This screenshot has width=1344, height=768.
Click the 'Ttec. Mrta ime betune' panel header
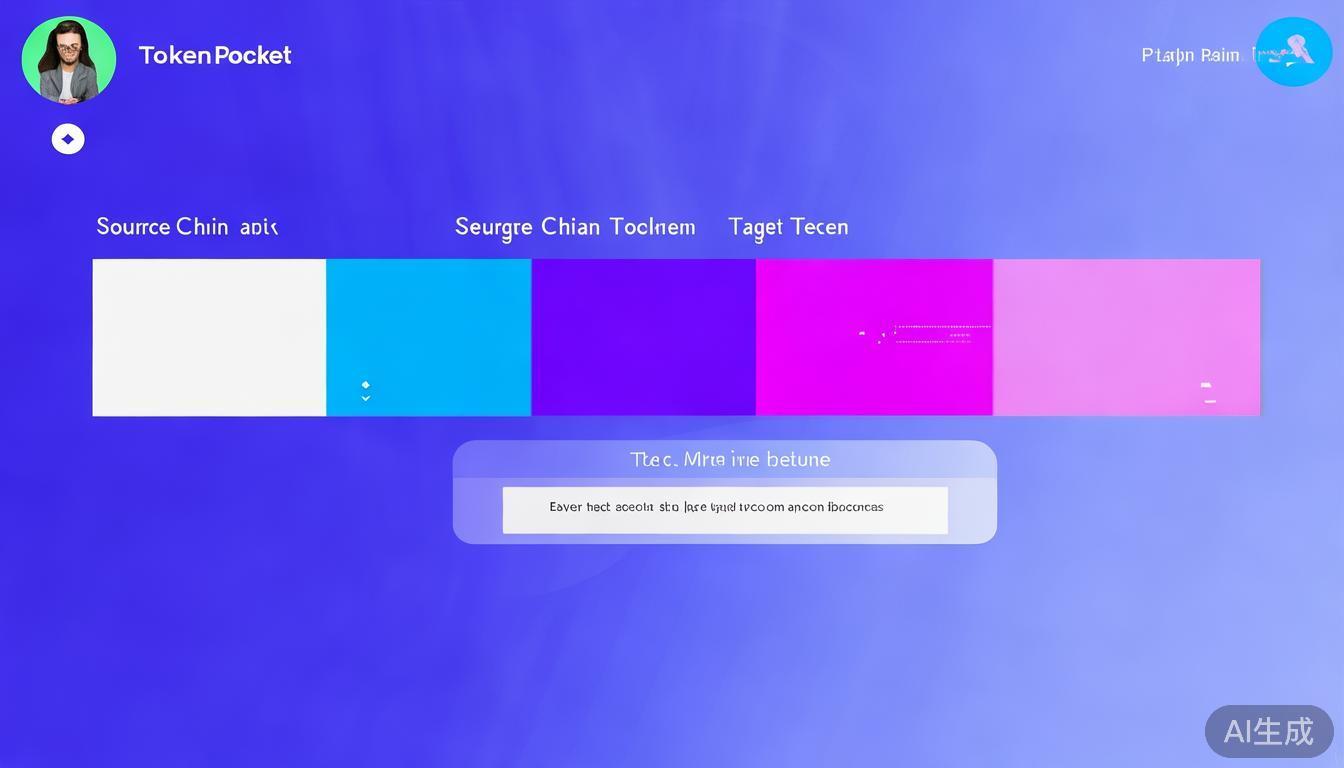coord(729,460)
